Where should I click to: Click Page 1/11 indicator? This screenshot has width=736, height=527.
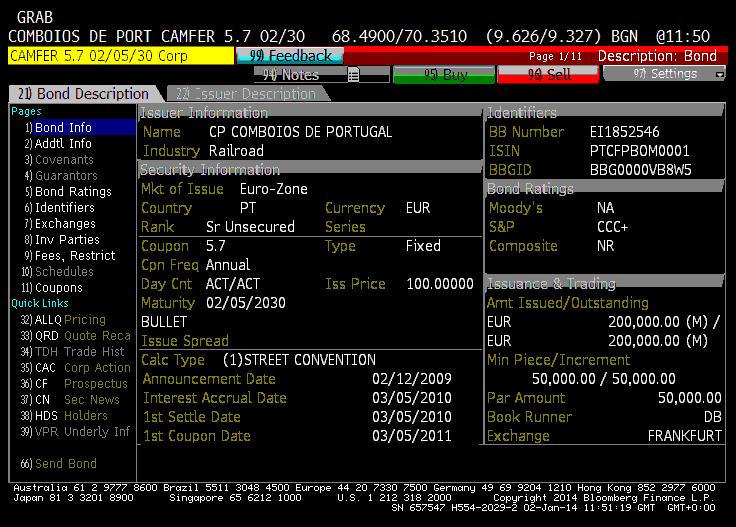coord(555,56)
